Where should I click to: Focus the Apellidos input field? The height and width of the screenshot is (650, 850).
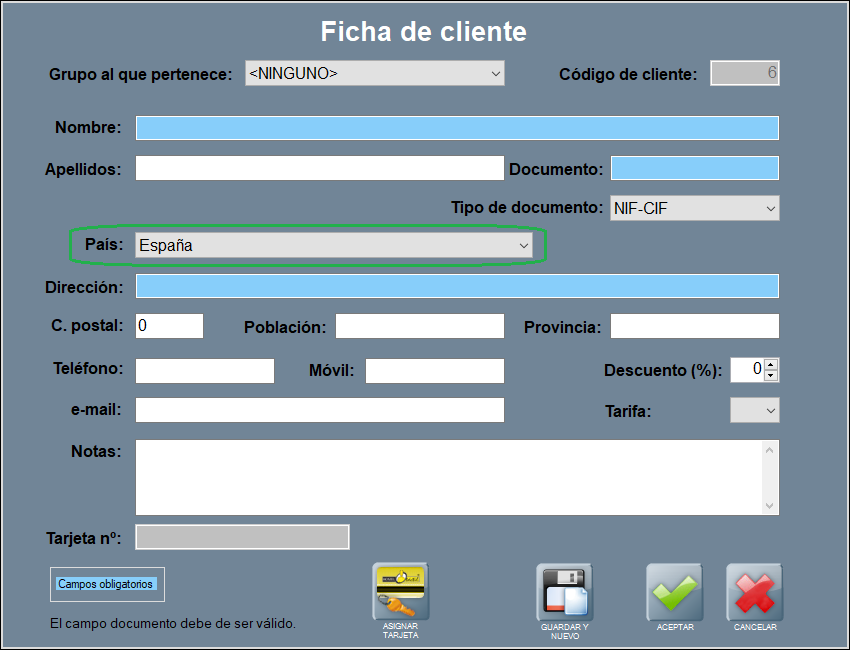tap(319, 168)
